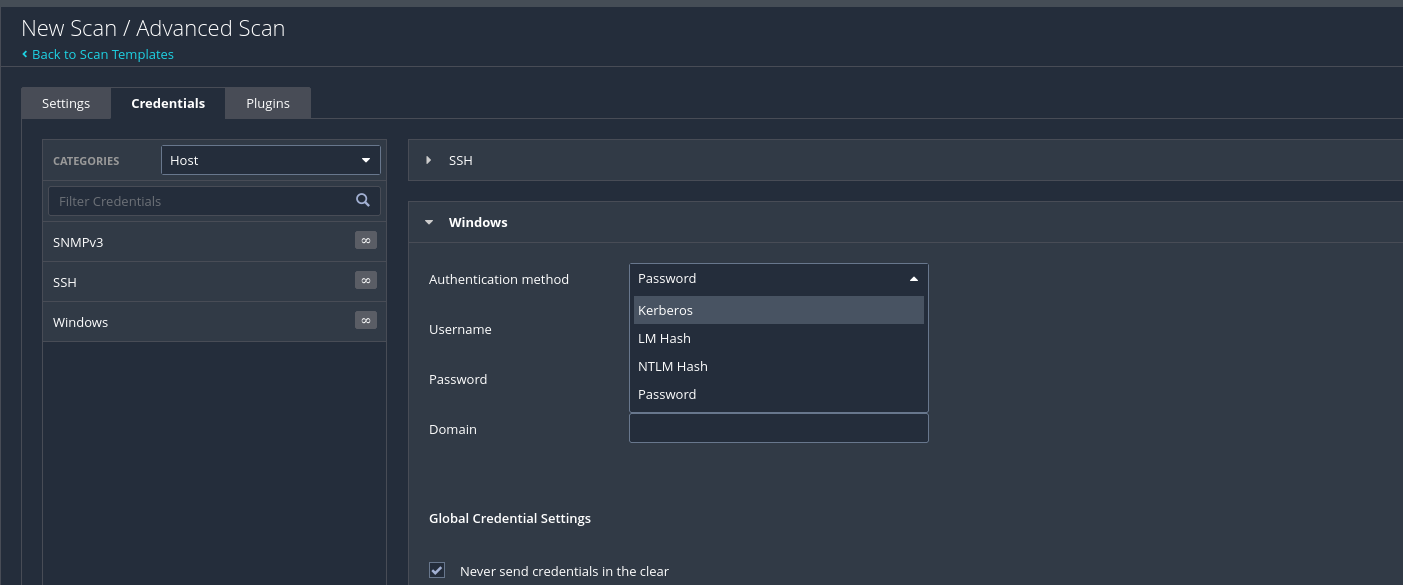Click the Filter Credentials search field

(x=200, y=201)
